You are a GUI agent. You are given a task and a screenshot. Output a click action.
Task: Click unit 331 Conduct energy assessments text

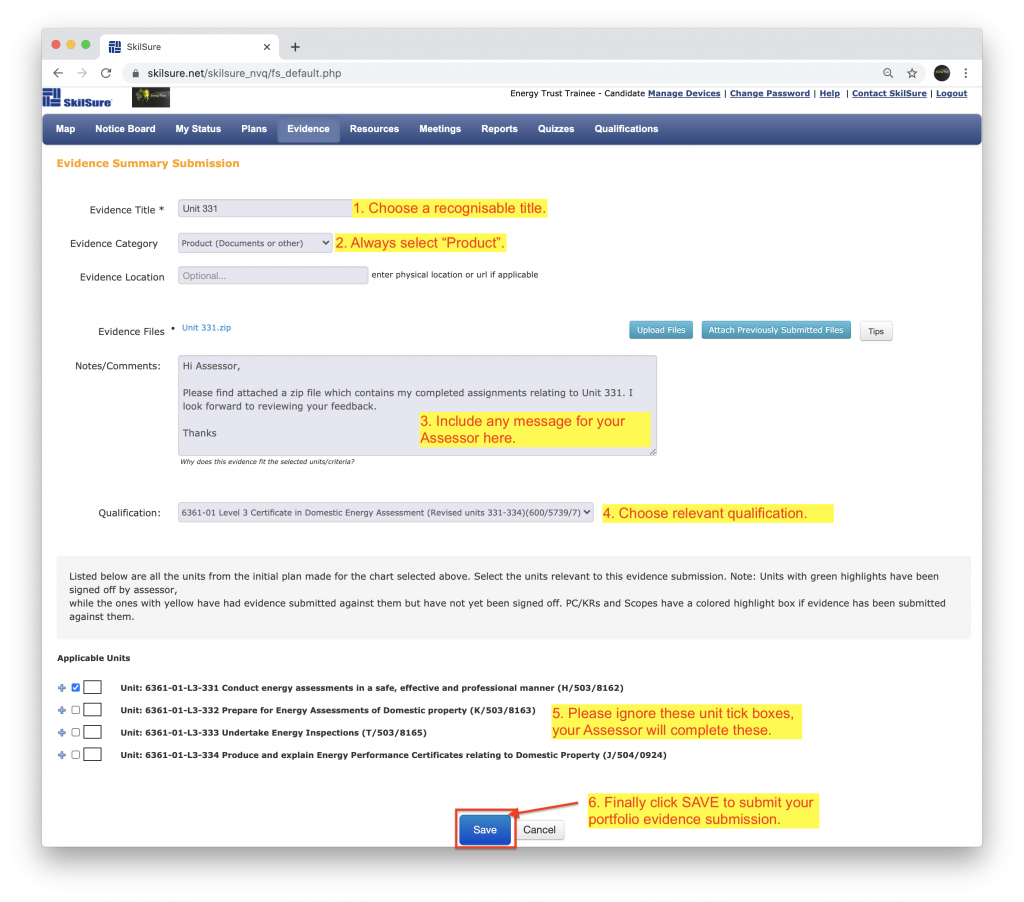(372, 688)
